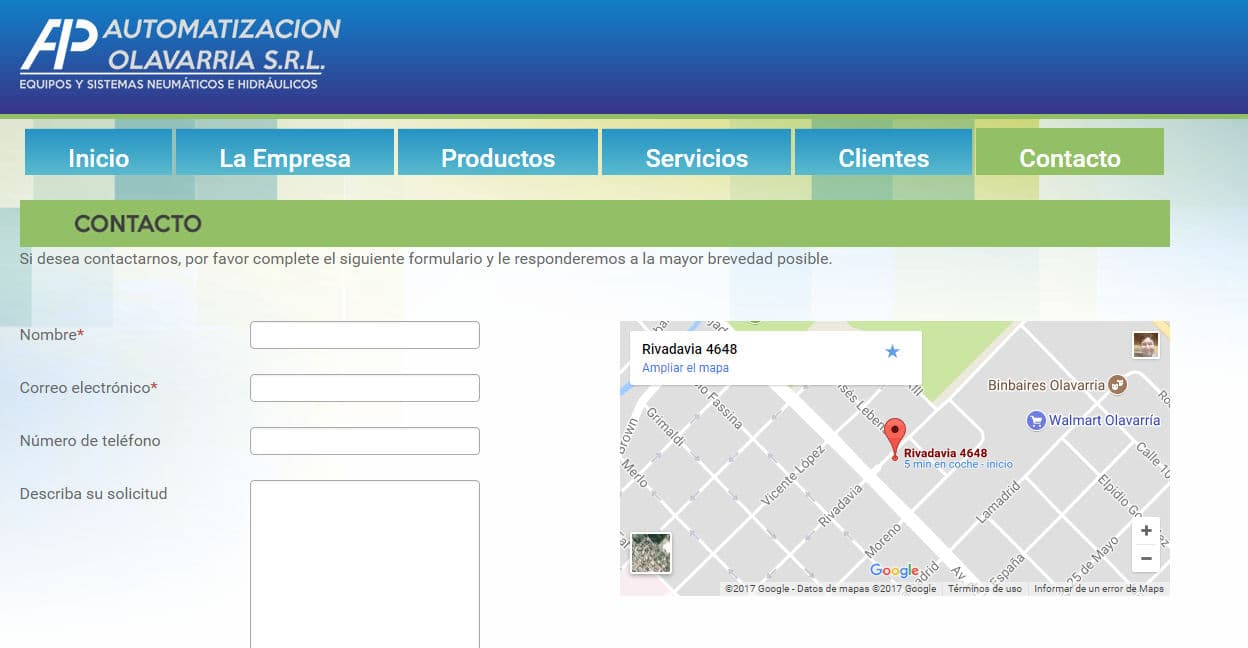Open 'Términos de uso' map link
Viewport: 1248px width, 648px height.
(985, 589)
